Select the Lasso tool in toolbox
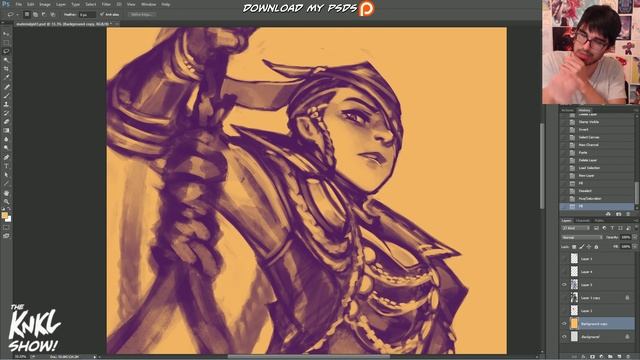 (x=6, y=51)
